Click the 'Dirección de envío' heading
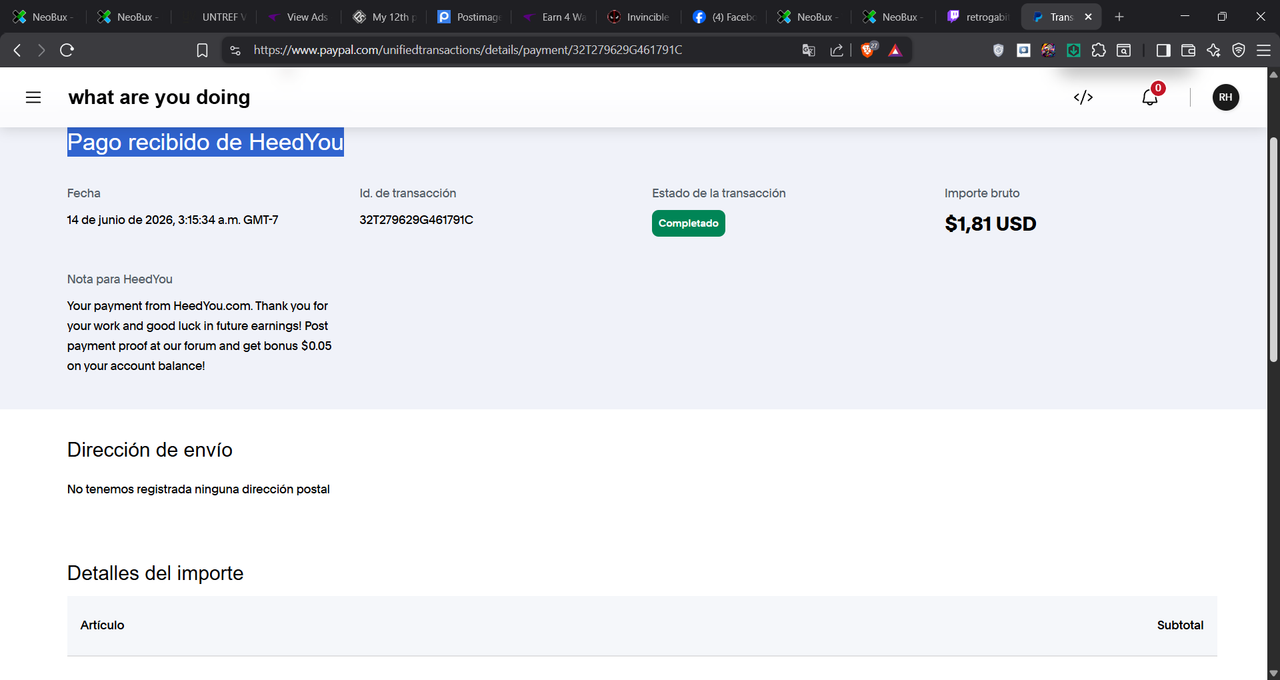Viewport: 1280px width, 680px height. (150, 450)
